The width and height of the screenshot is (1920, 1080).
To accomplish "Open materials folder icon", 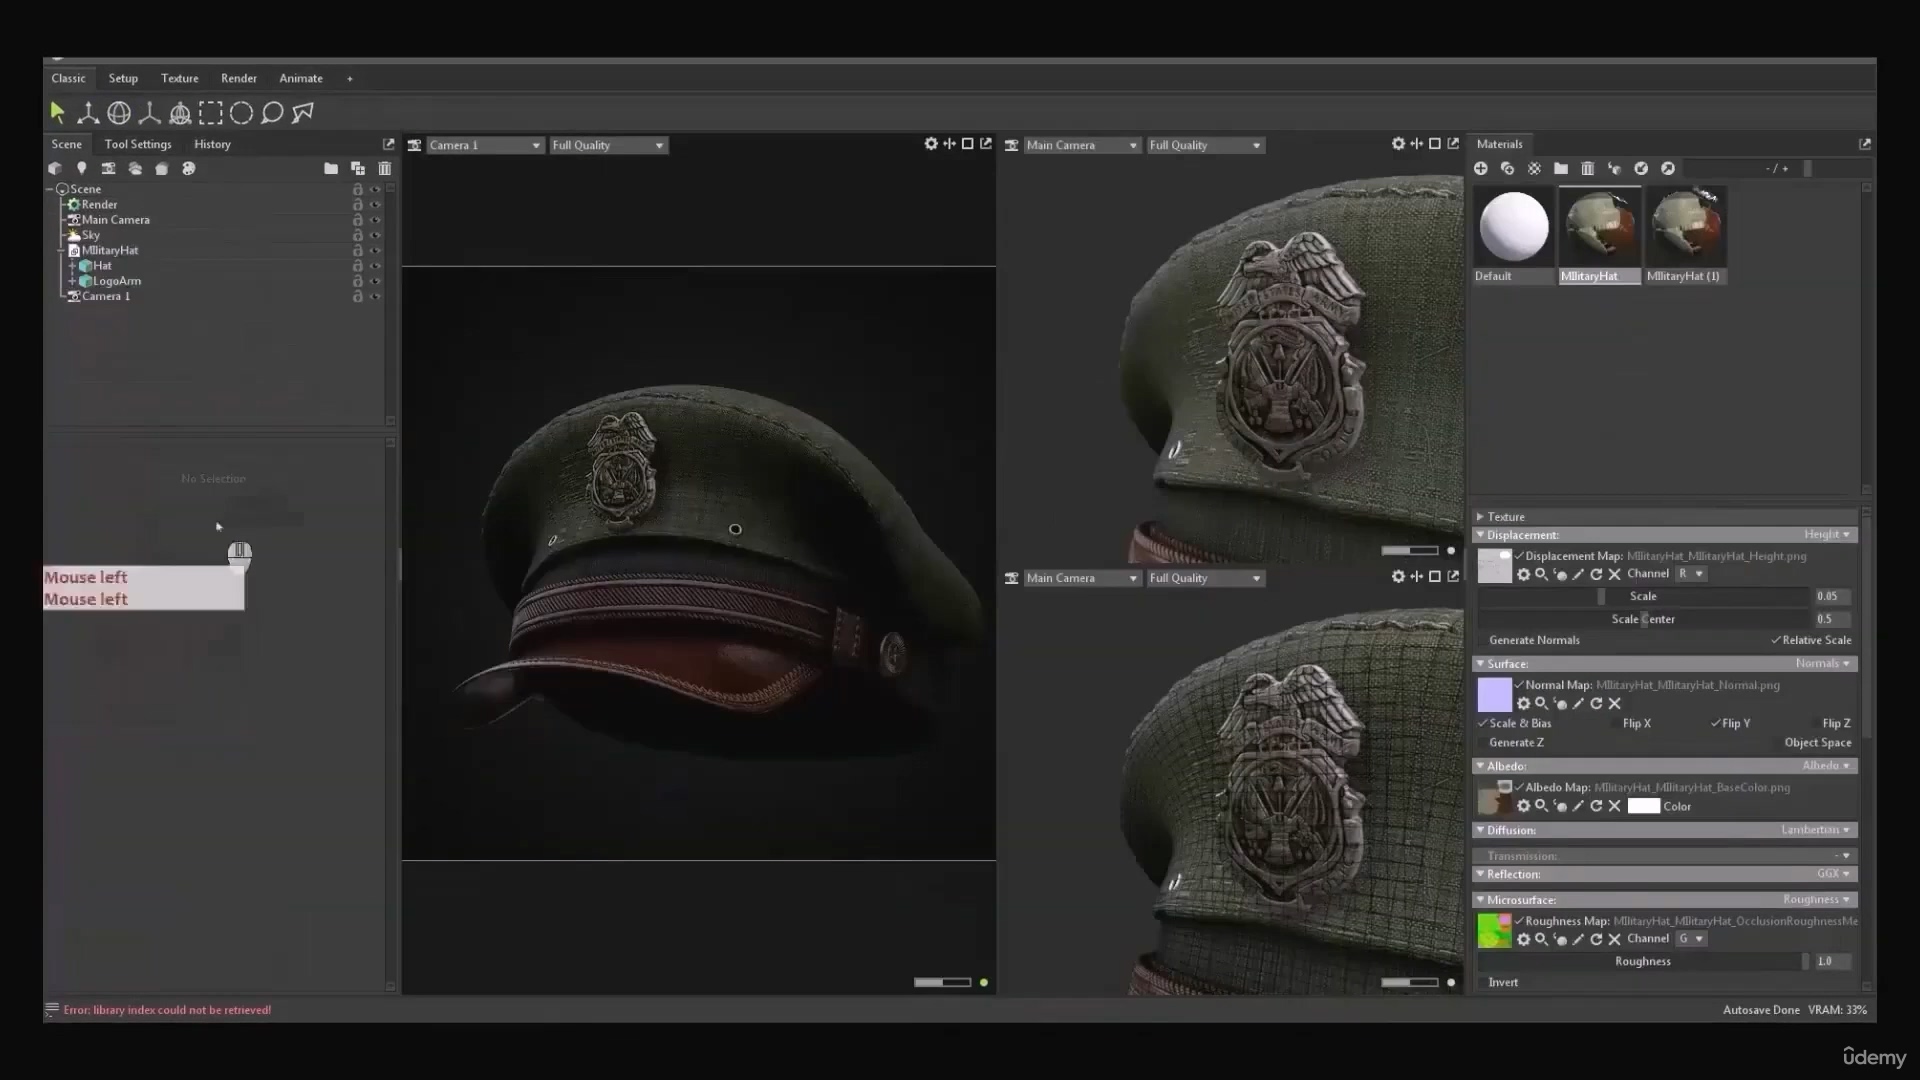I will tap(1561, 168).
